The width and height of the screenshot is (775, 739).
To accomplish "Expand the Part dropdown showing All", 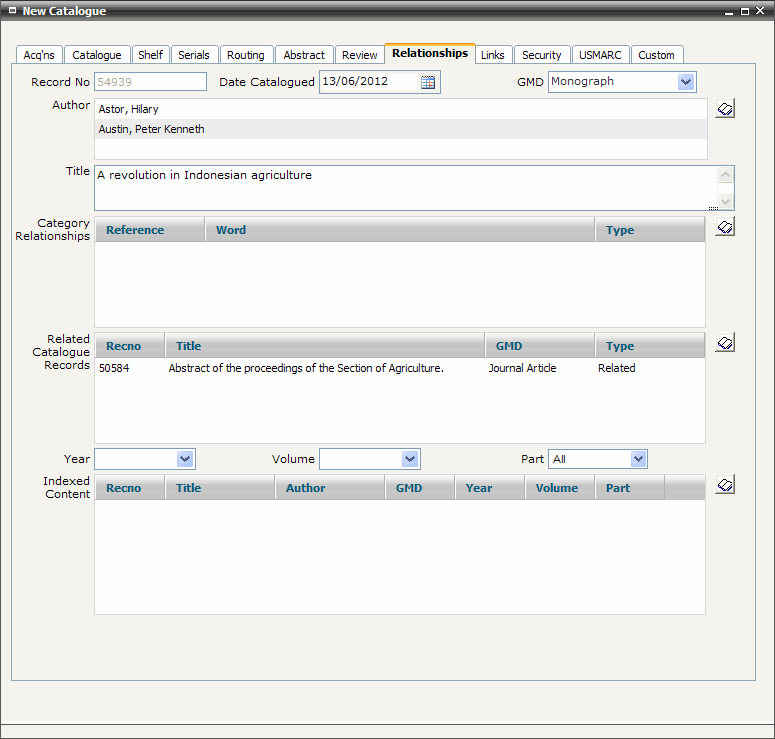I will coord(638,459).
